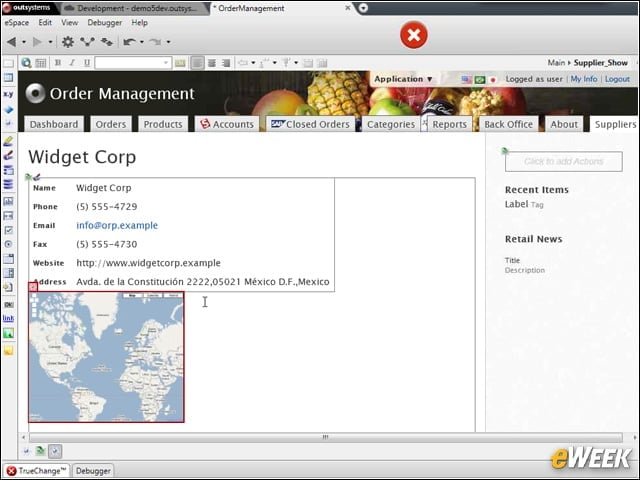Close the OrderManagement tab

[348, 8]
